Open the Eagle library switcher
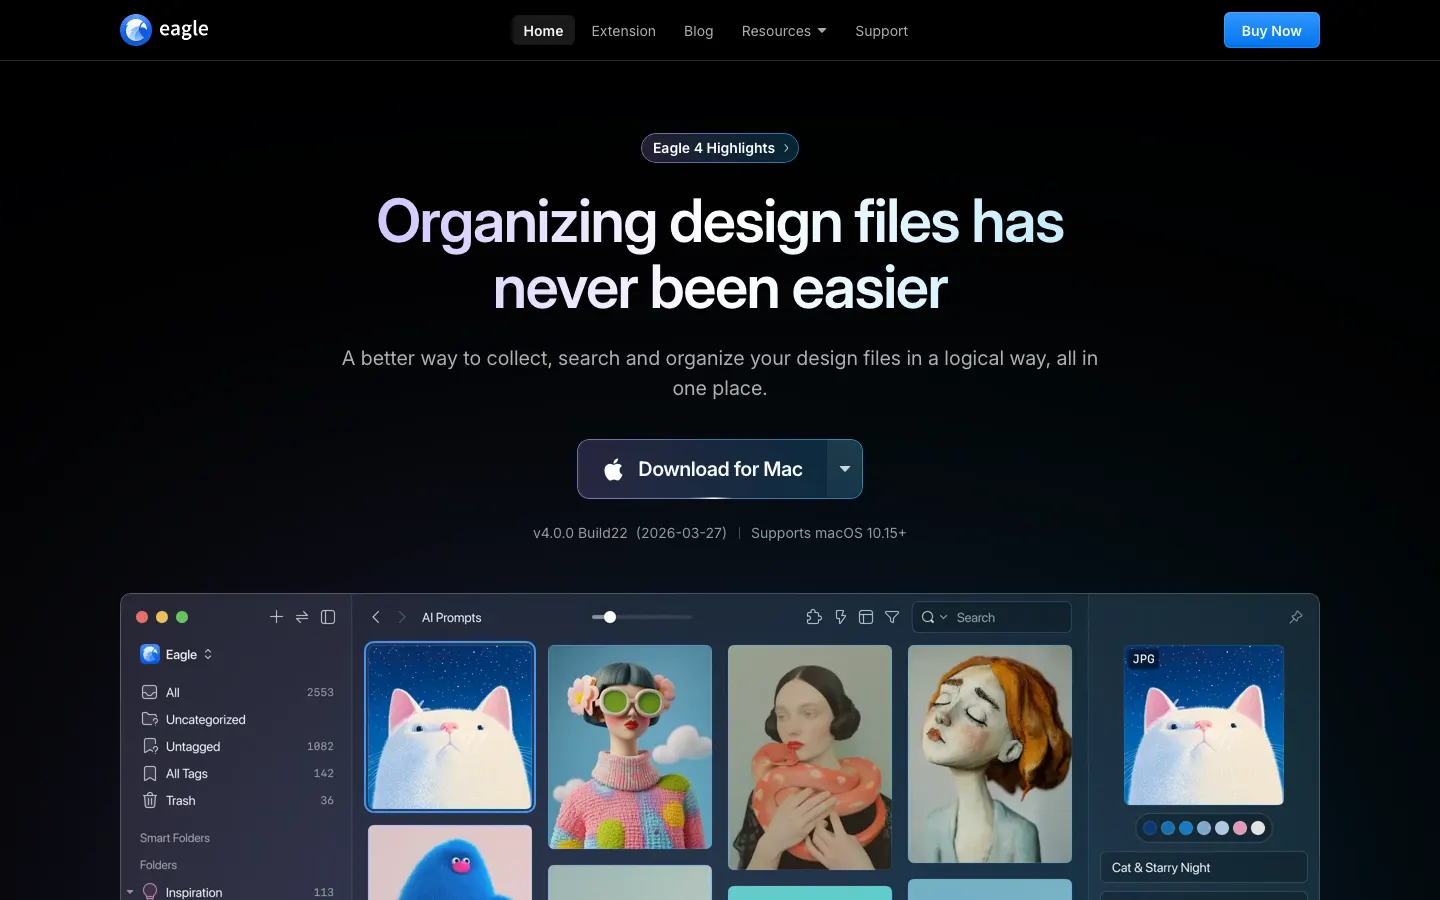The height and width of the screenshot is (900, 1440). tap(177, 654)
